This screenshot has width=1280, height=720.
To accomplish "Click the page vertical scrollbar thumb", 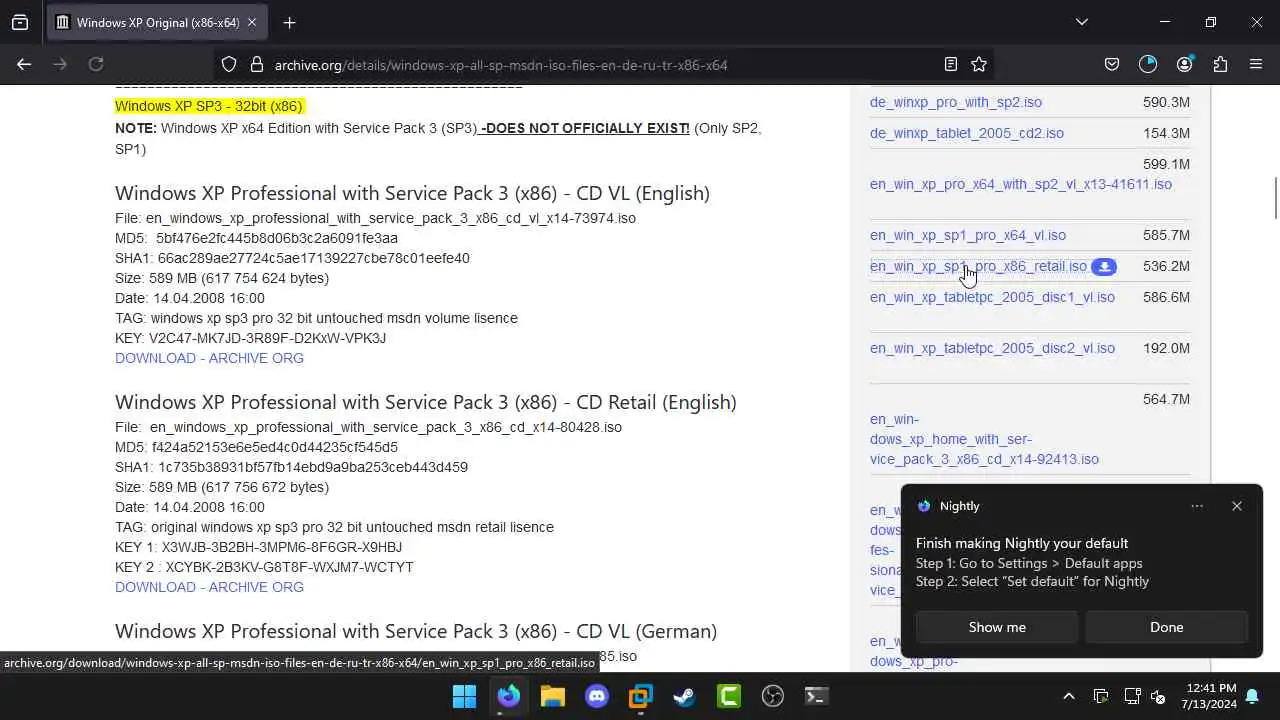I will click(x=1275, y=197).
